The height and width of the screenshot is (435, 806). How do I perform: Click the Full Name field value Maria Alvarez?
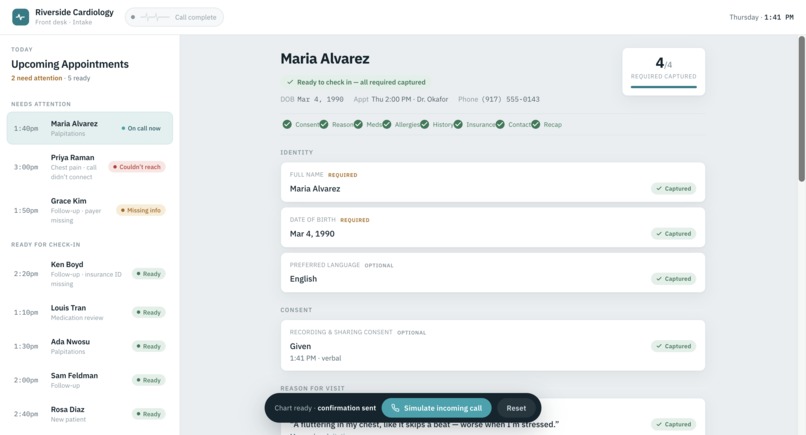tap(315, 189)
